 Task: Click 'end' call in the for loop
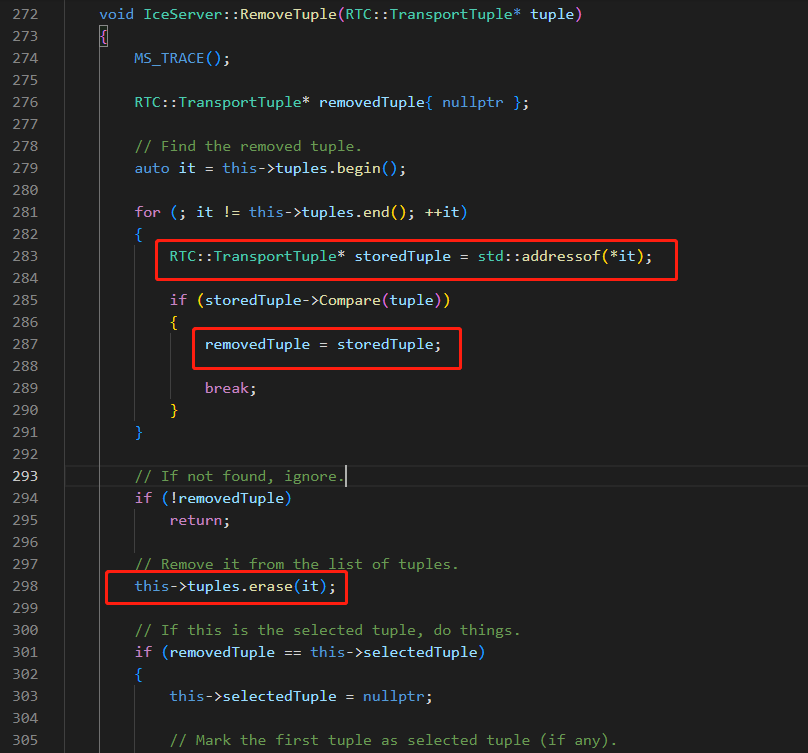pos(376,212)
